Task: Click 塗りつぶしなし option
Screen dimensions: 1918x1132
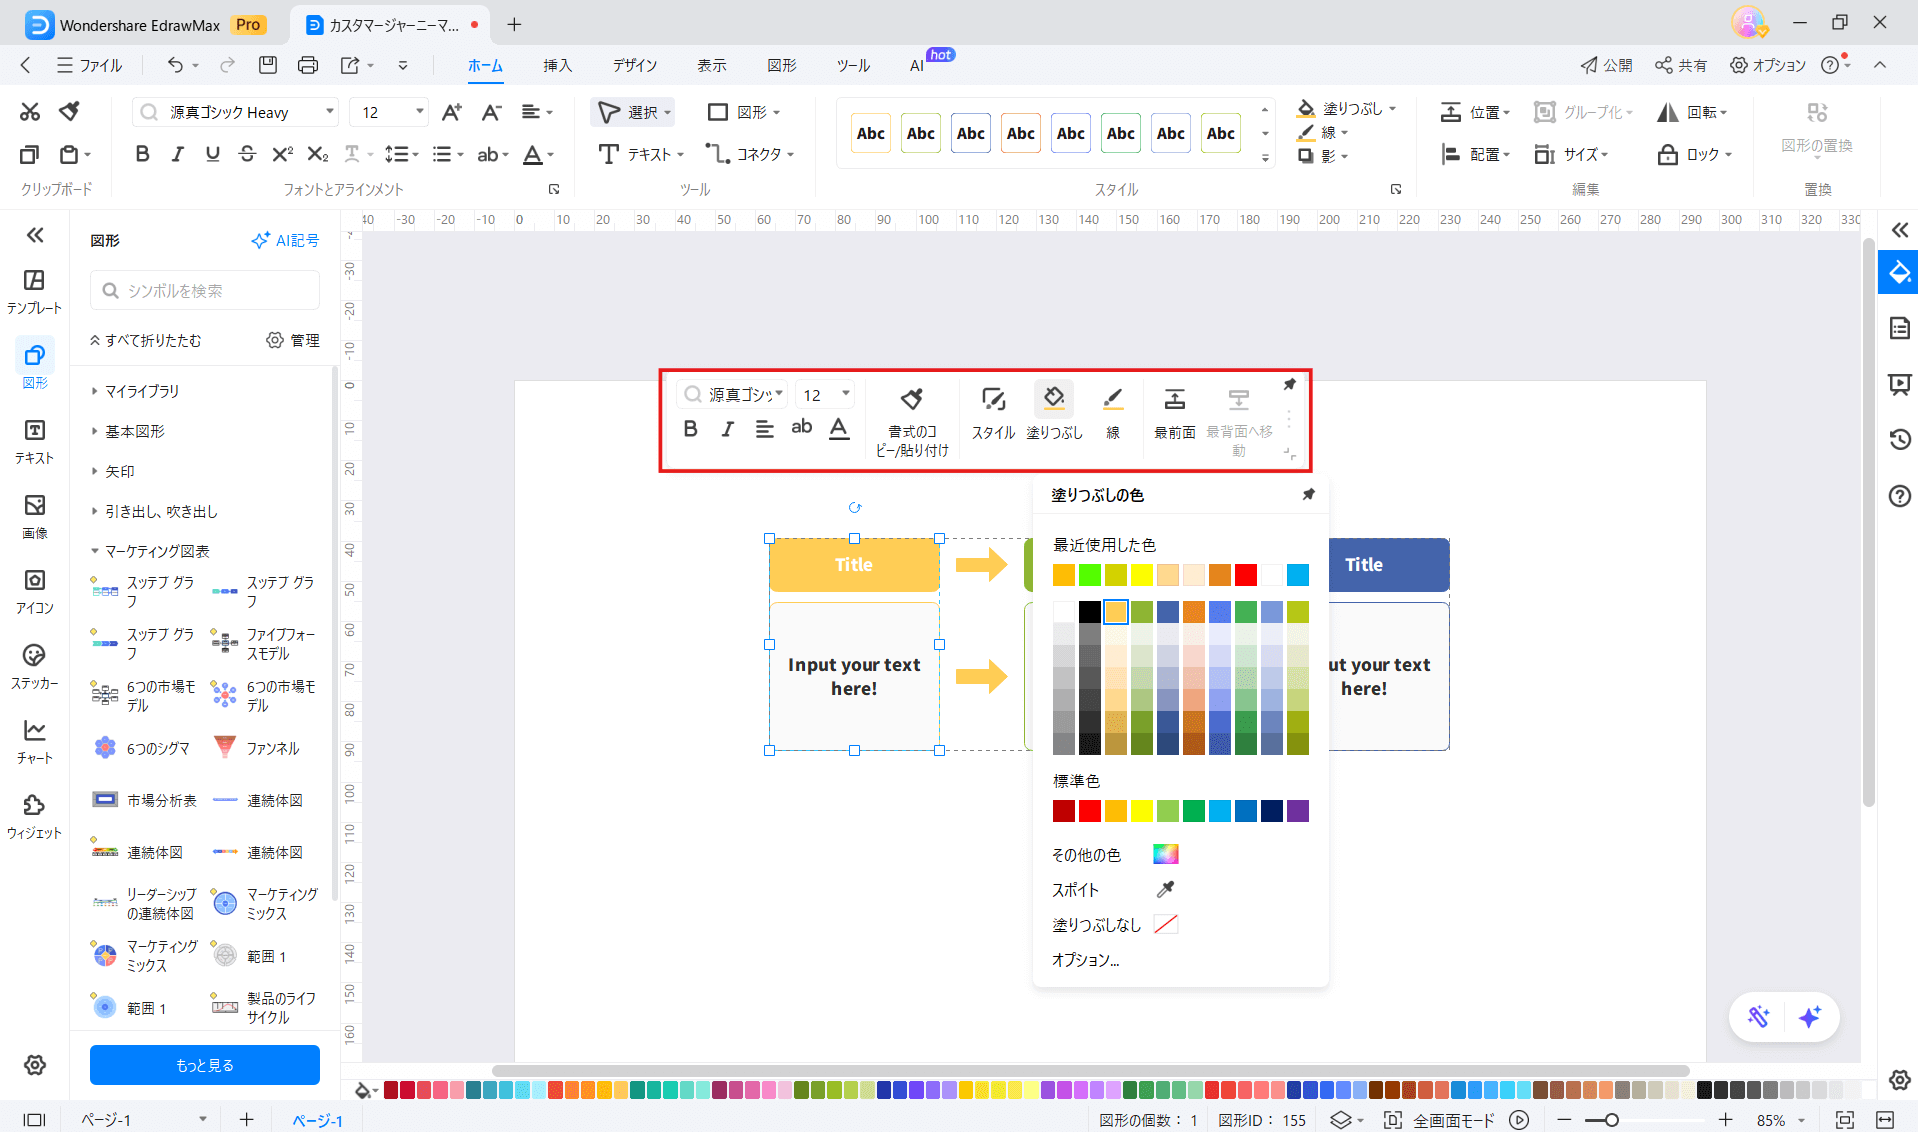Action: [x=1114, y=925]
